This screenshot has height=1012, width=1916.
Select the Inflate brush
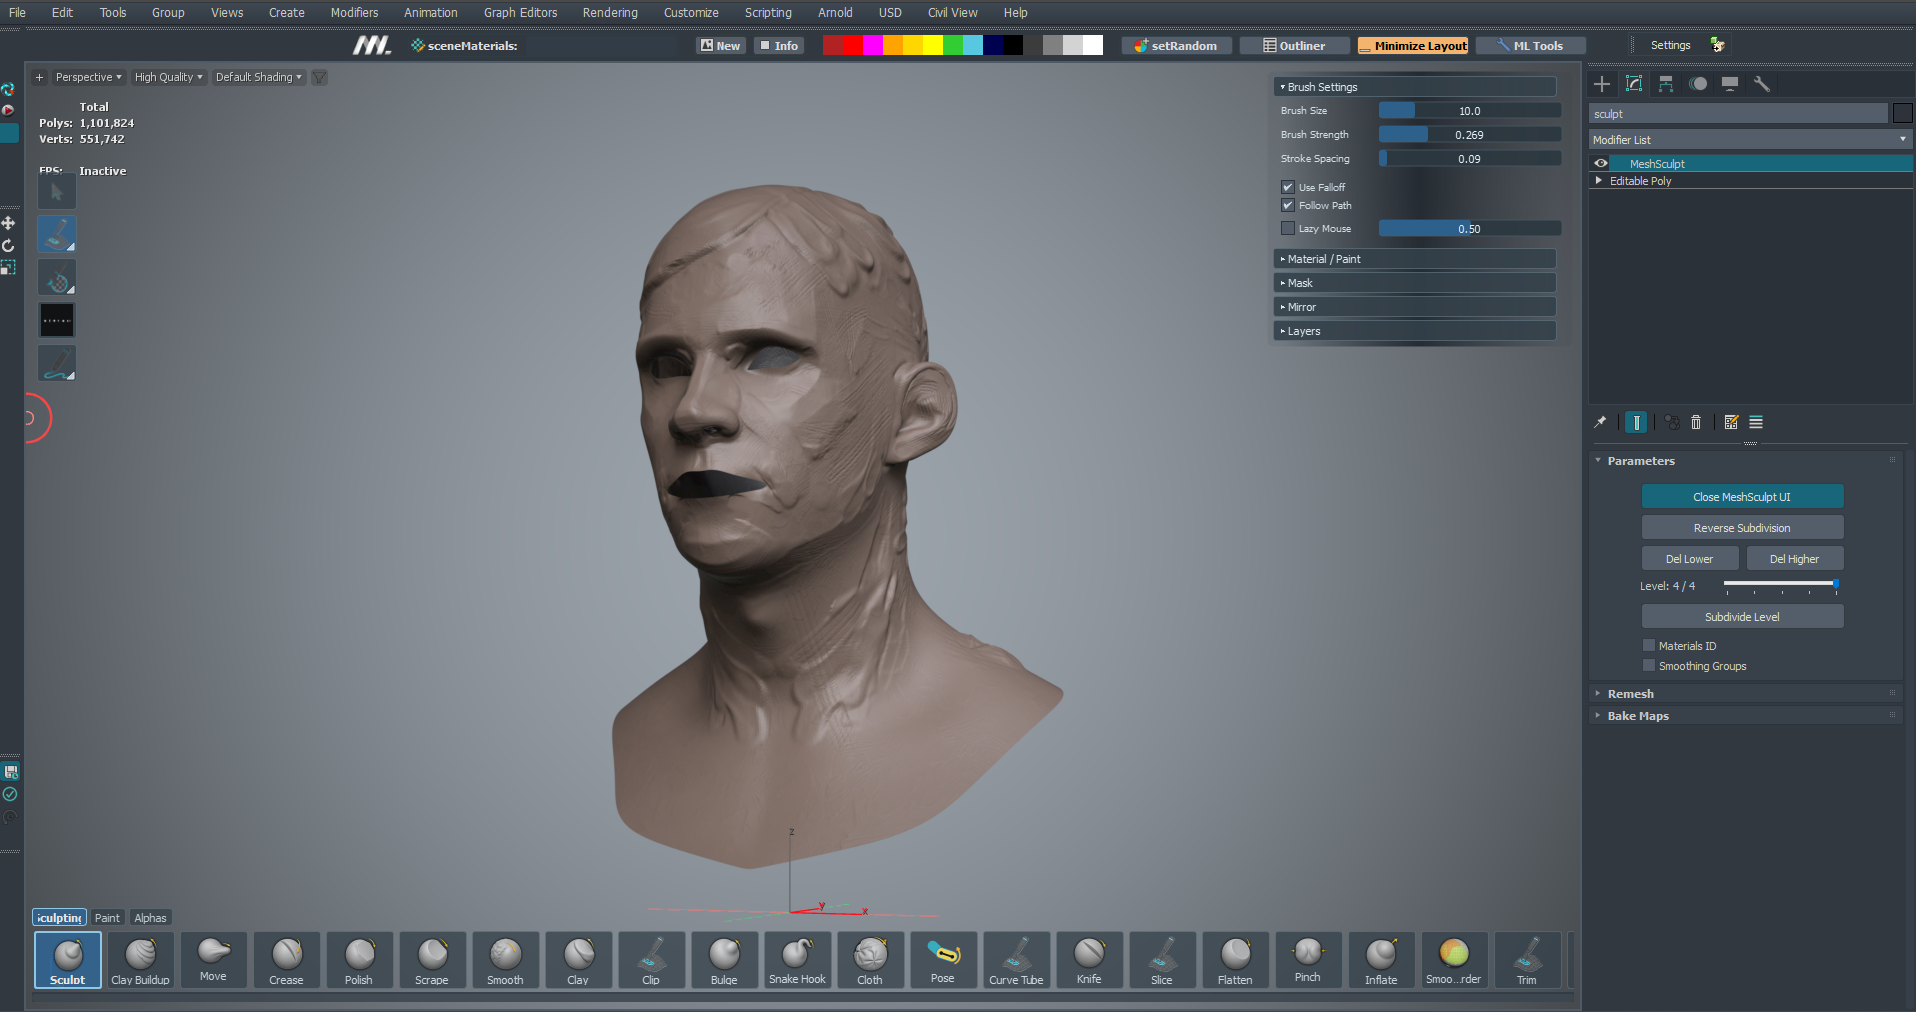(x=1381, y=960)
